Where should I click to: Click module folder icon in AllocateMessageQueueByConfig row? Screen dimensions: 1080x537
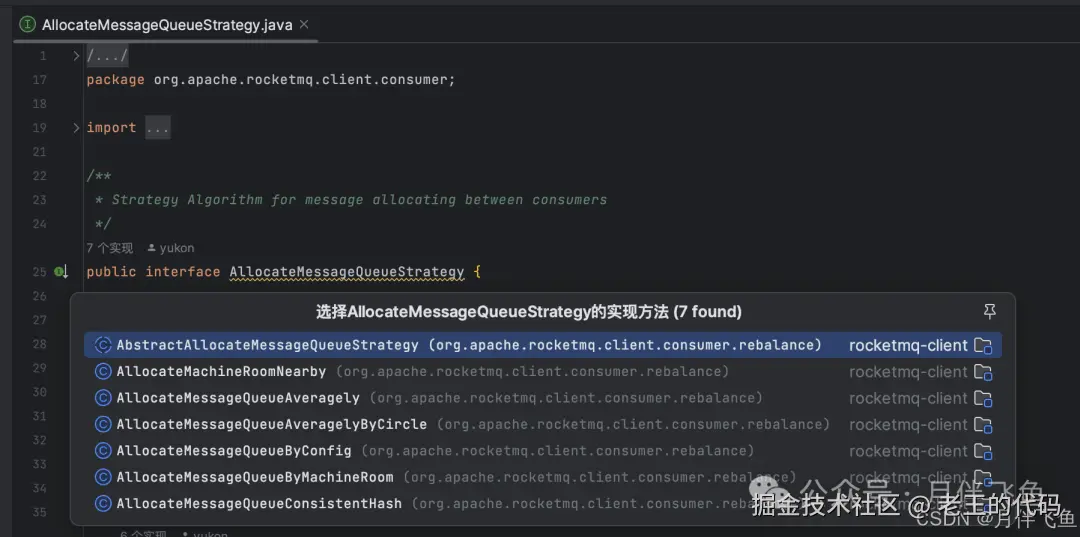click(x=983, y=452)
